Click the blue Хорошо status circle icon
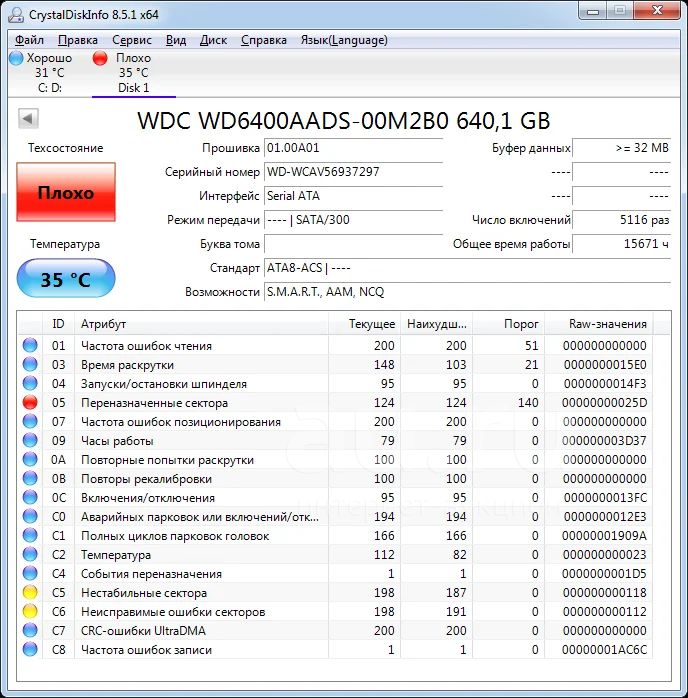Screen dimensions: 688x698 [16, 58]
